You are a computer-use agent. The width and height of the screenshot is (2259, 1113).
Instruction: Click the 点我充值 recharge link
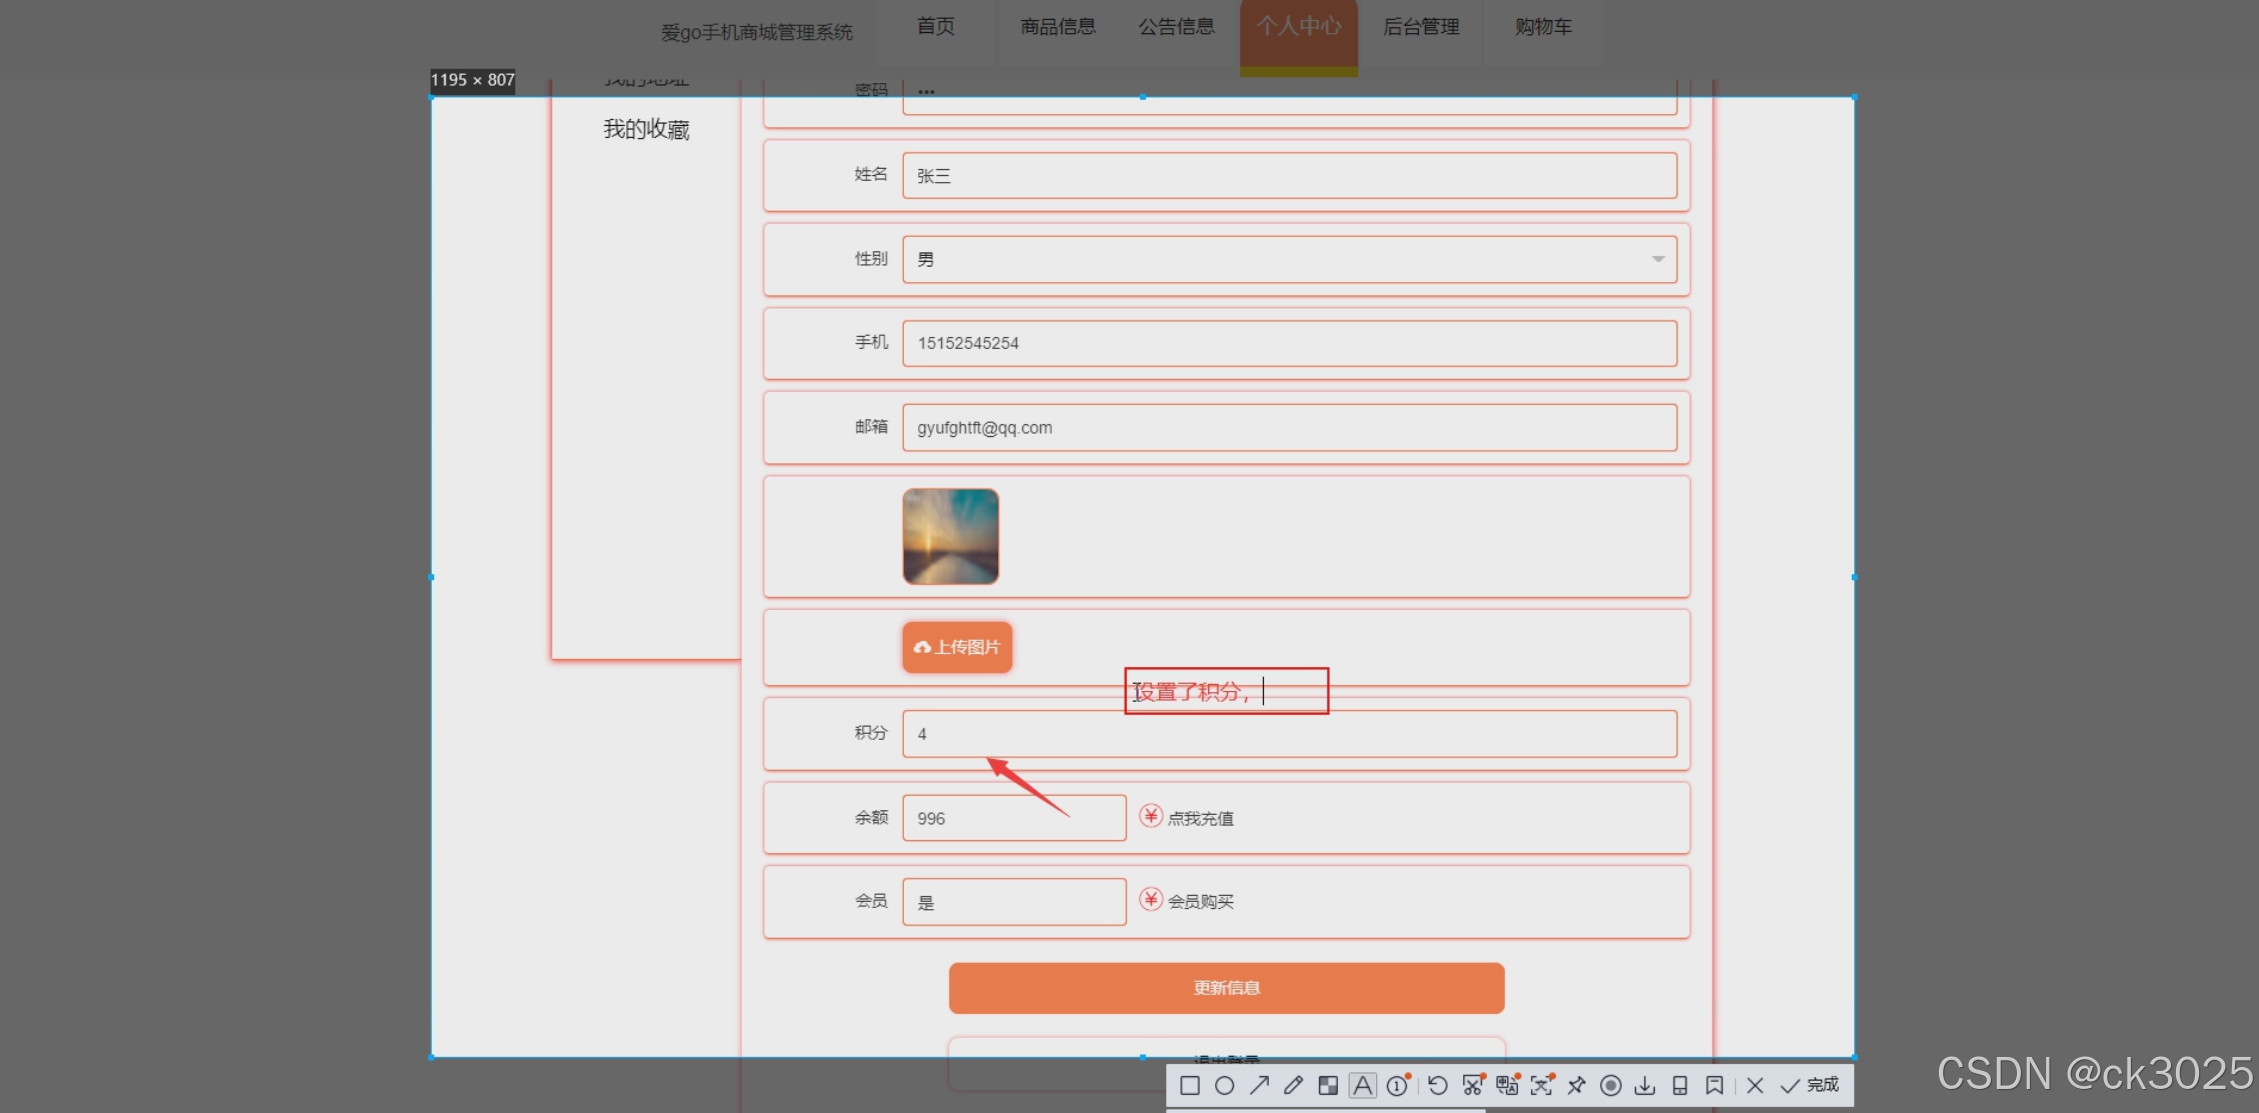(x=1199, y=818)
